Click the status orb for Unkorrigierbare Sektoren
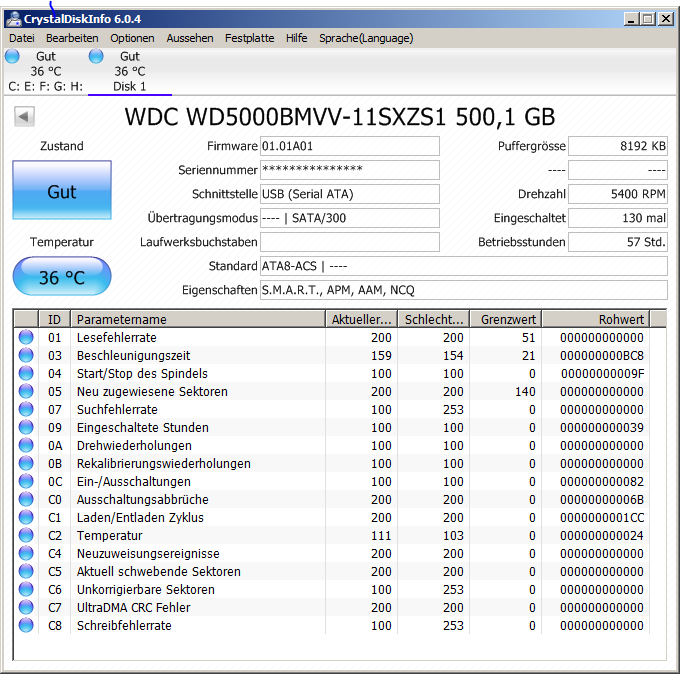Screen dimensions: 680x674 tap(26, 589)
